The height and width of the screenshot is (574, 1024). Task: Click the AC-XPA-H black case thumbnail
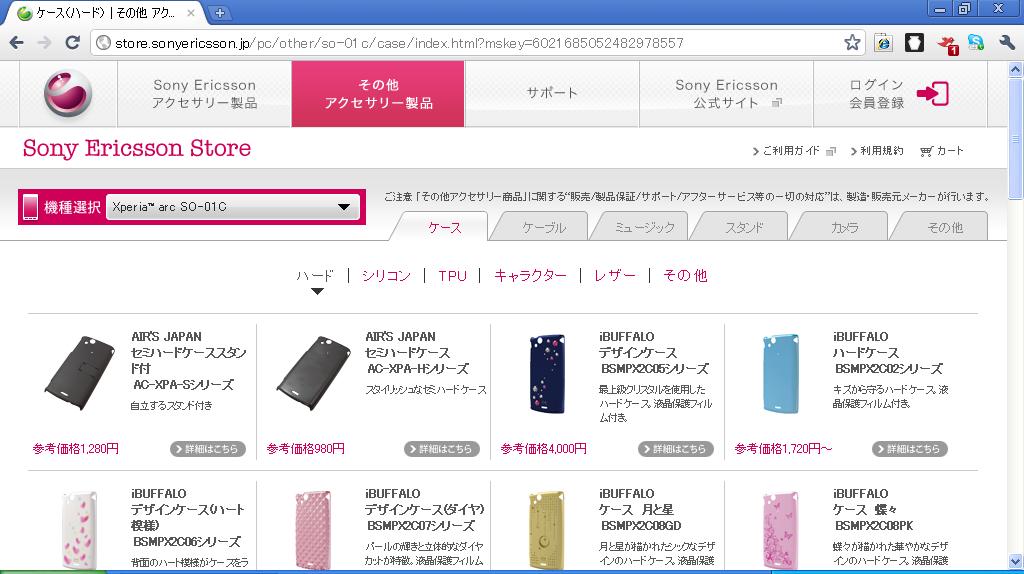pos(313,373)
